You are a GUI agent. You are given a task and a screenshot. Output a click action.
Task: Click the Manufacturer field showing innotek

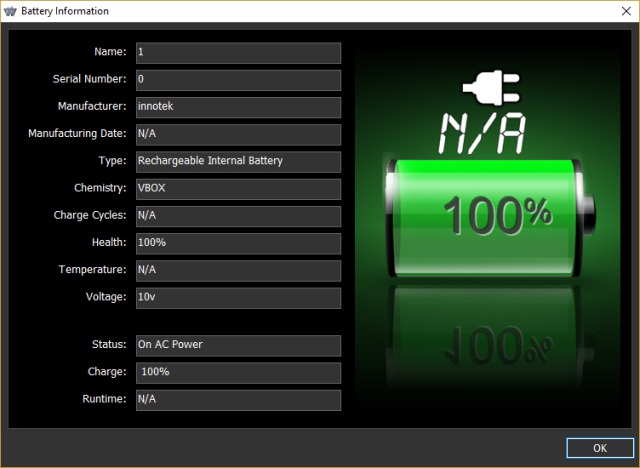point(237,107)
